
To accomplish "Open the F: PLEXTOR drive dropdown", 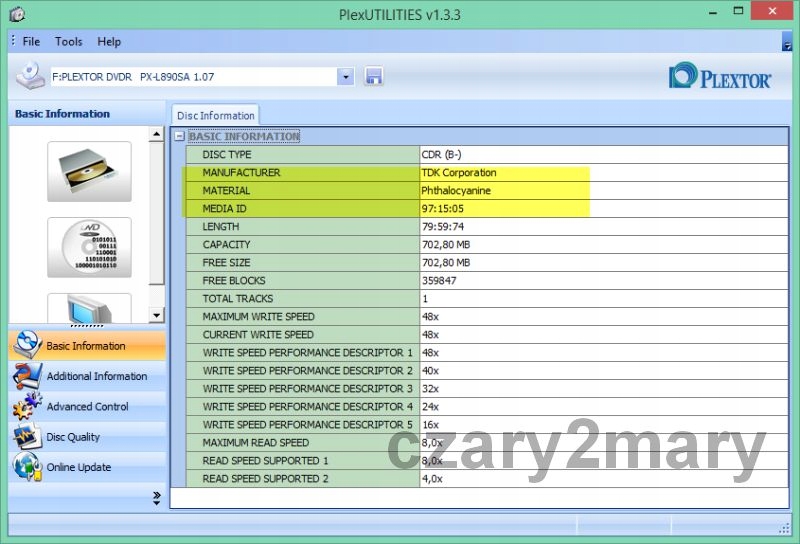I will (x=346, y=77).
